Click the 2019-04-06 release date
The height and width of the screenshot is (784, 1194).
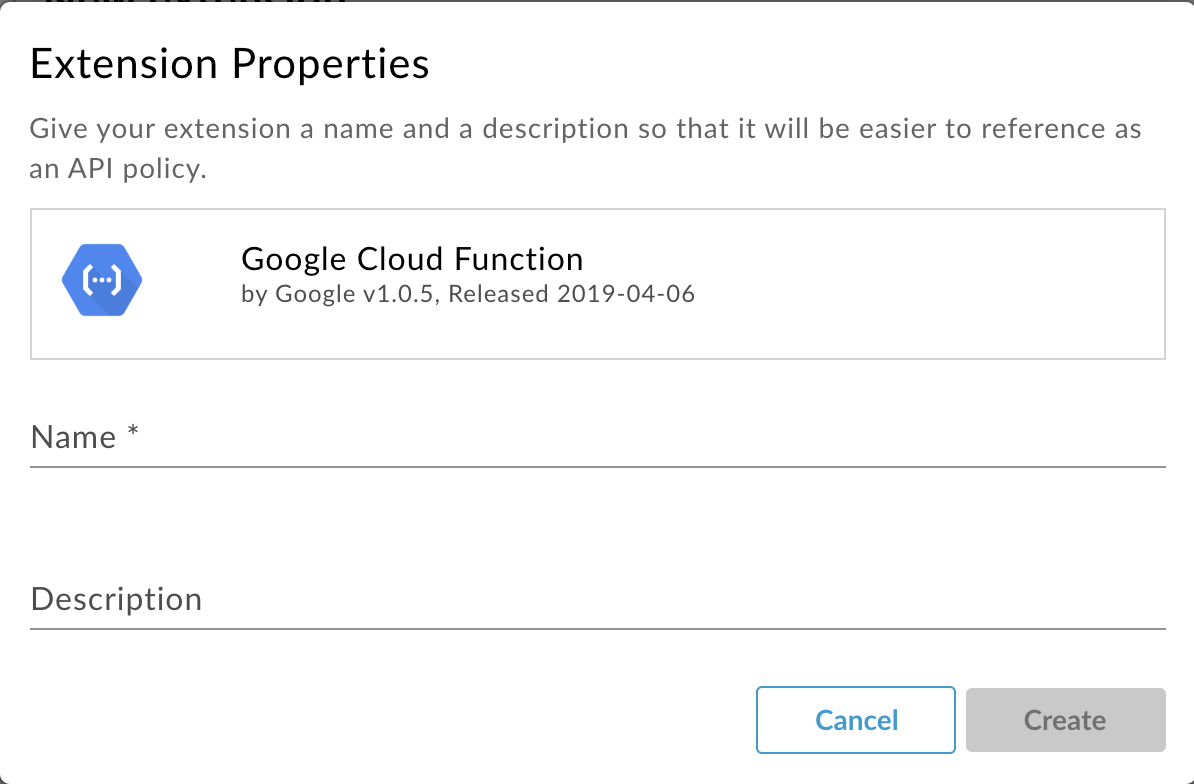626,294
